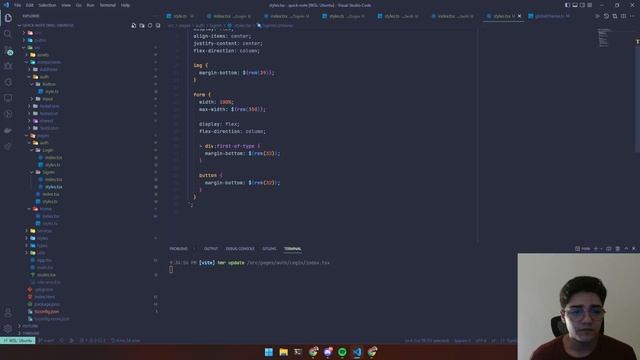Click the code minimap preview

[x=603, y=38]
